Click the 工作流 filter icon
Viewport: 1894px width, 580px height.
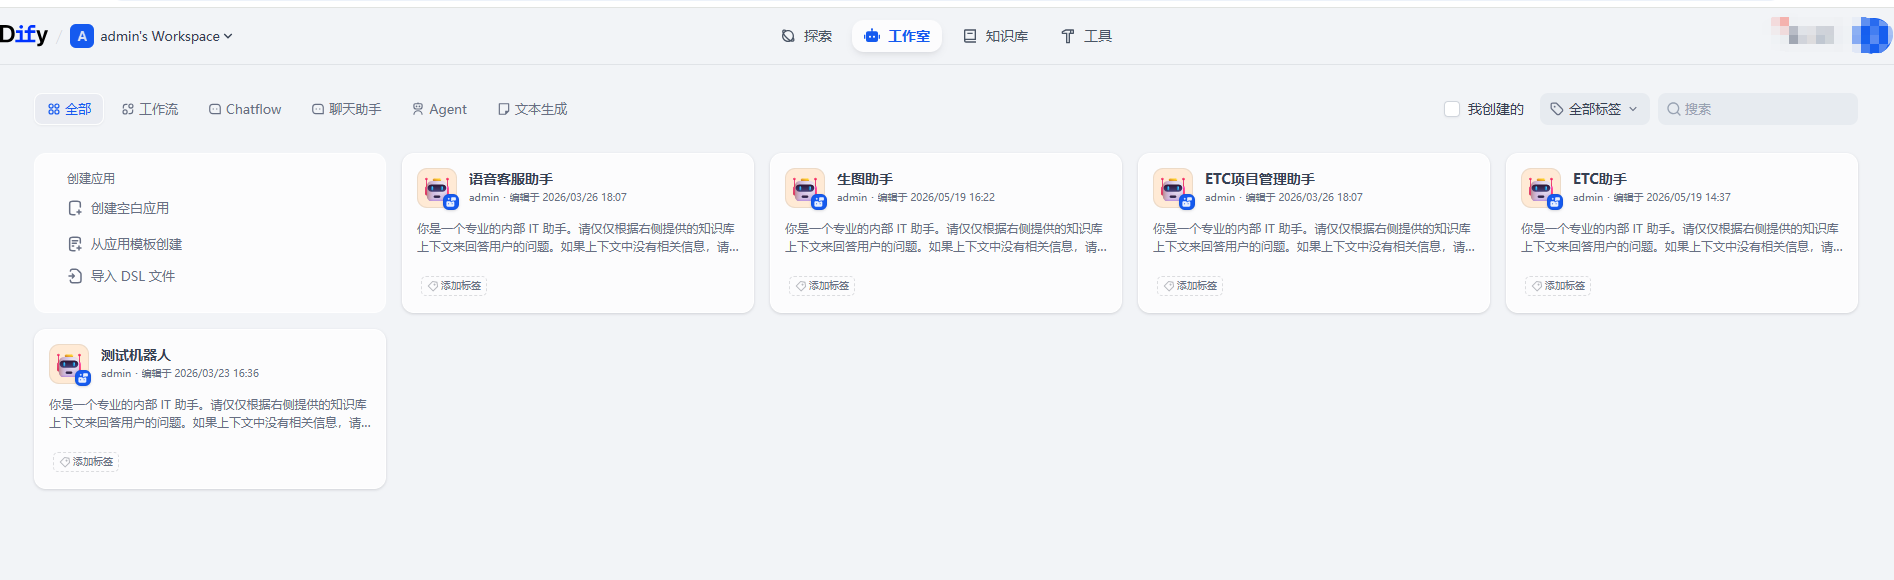click(x=128, y=109)
